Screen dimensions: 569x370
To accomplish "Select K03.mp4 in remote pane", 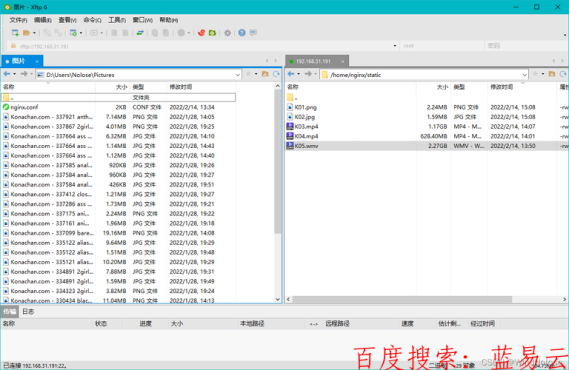I will 427,127.
